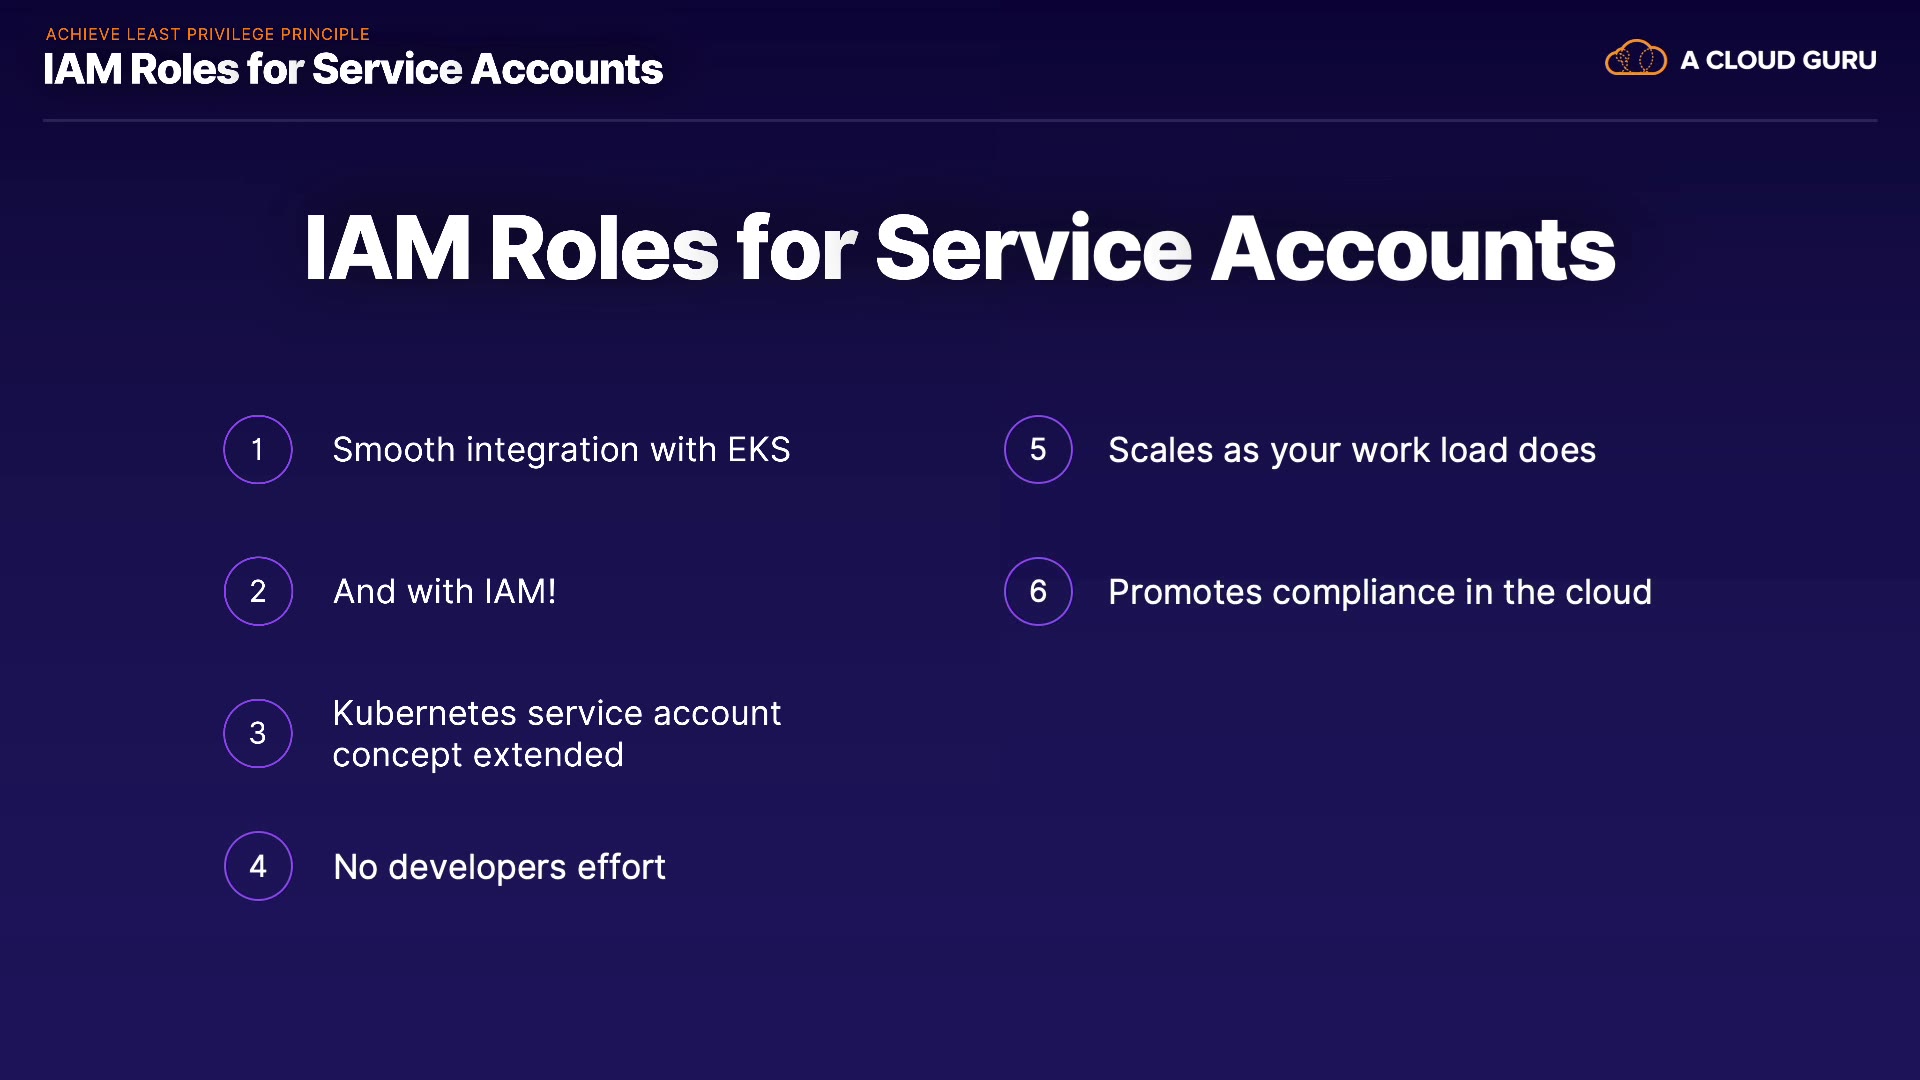The width and height of the screenshot is (1920, 1080).
Task: Select the circled number 3 bullet
Action: coord(258,733)
